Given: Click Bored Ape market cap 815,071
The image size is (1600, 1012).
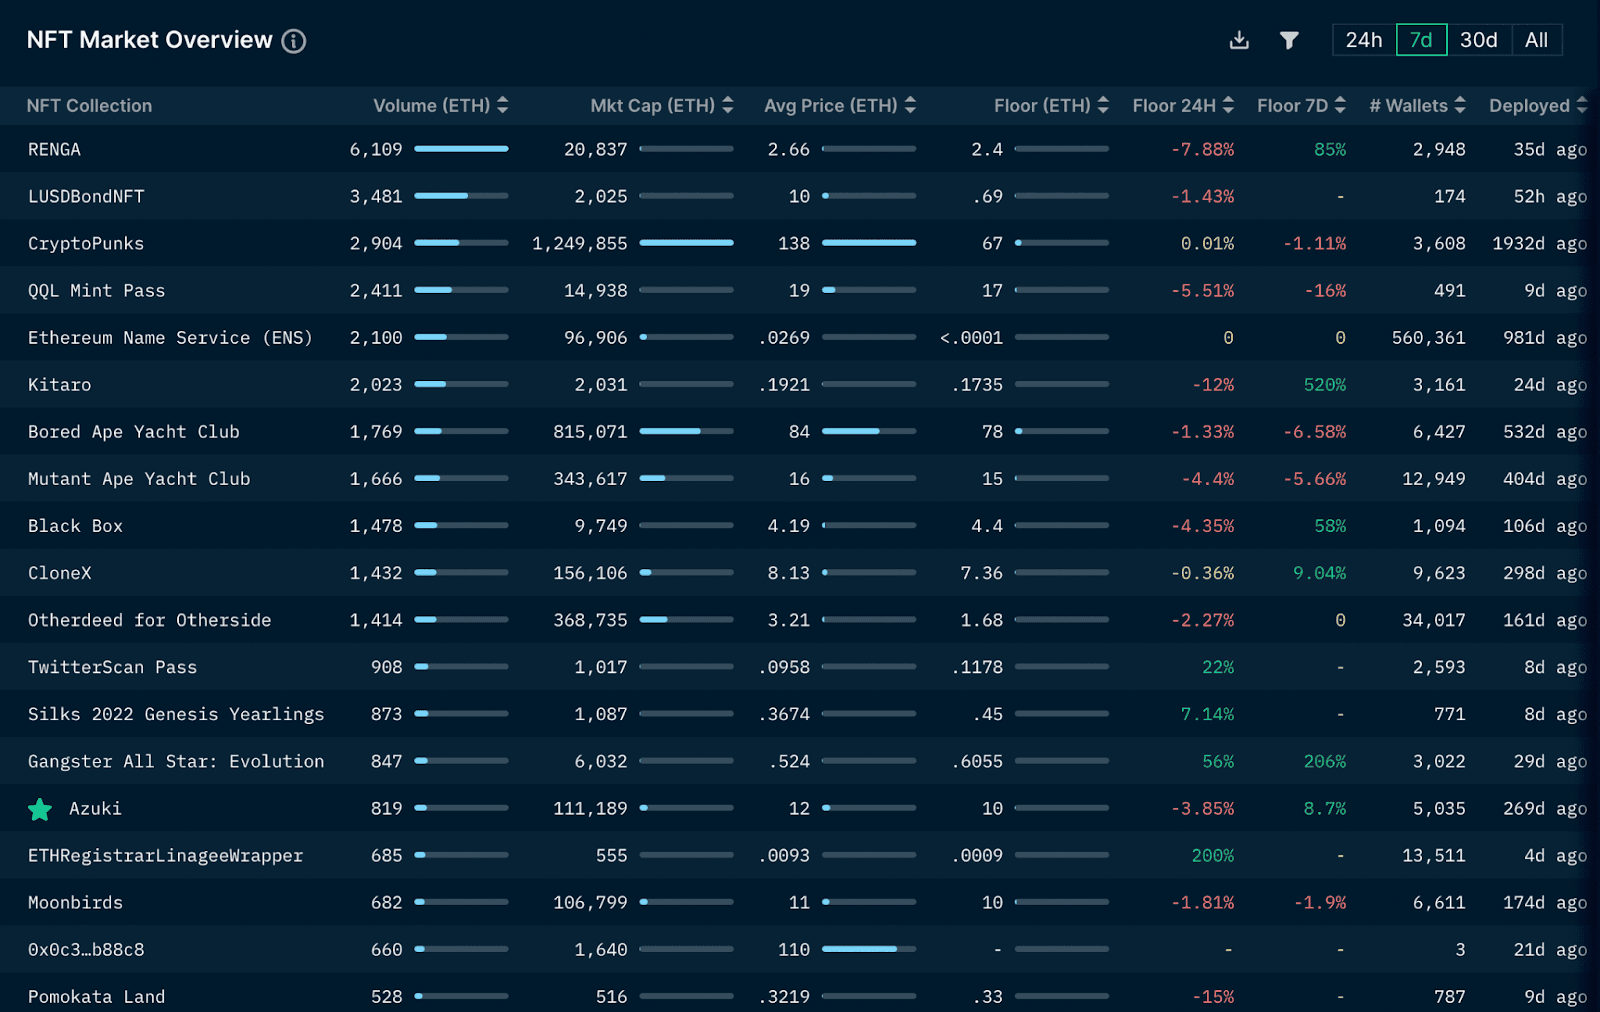Looking at the screenshot, I should click(590, 431).
